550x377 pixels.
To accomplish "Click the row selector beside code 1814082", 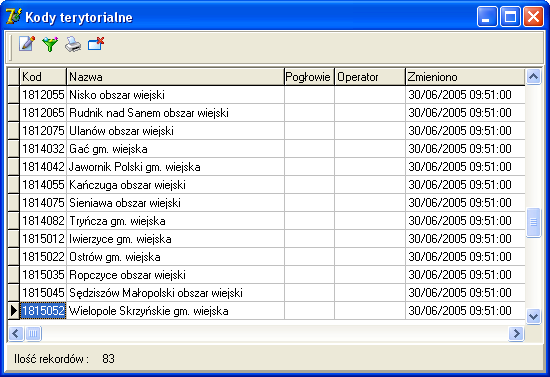I will click(14, 221).
